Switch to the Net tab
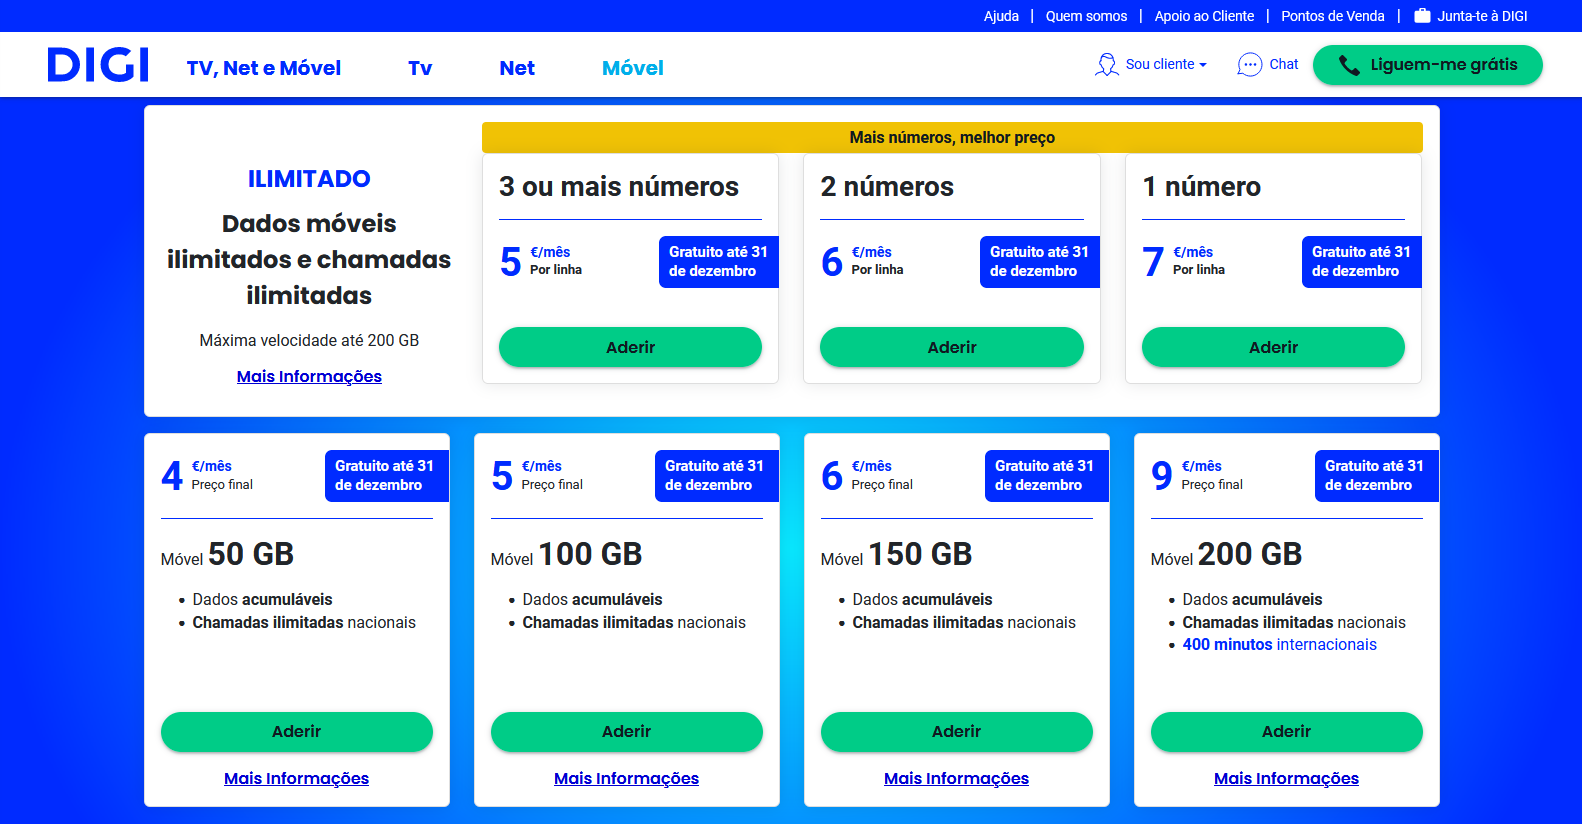This screenshot has width=1582, height=824. pyautogui.click(x=517, y=68)
